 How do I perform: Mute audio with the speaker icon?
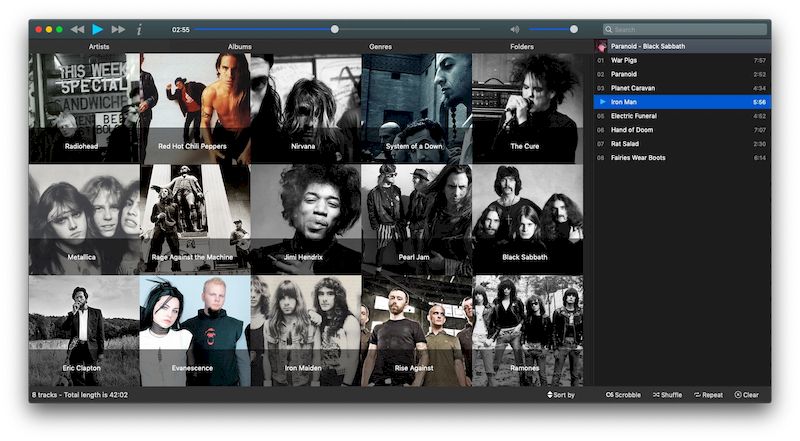pos(515,30)
